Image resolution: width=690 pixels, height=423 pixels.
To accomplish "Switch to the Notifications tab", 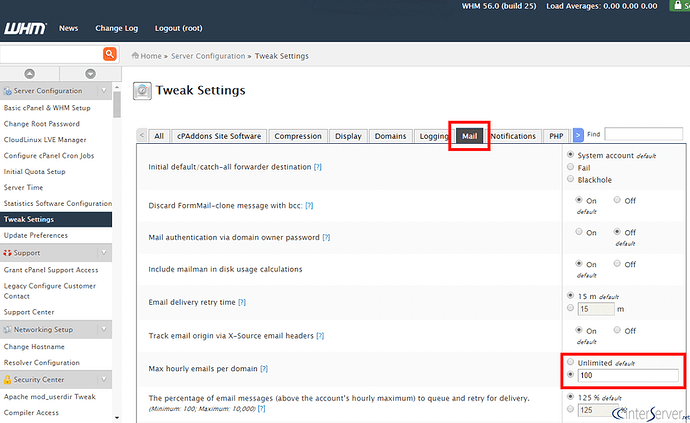I will (x=513, y=136).
